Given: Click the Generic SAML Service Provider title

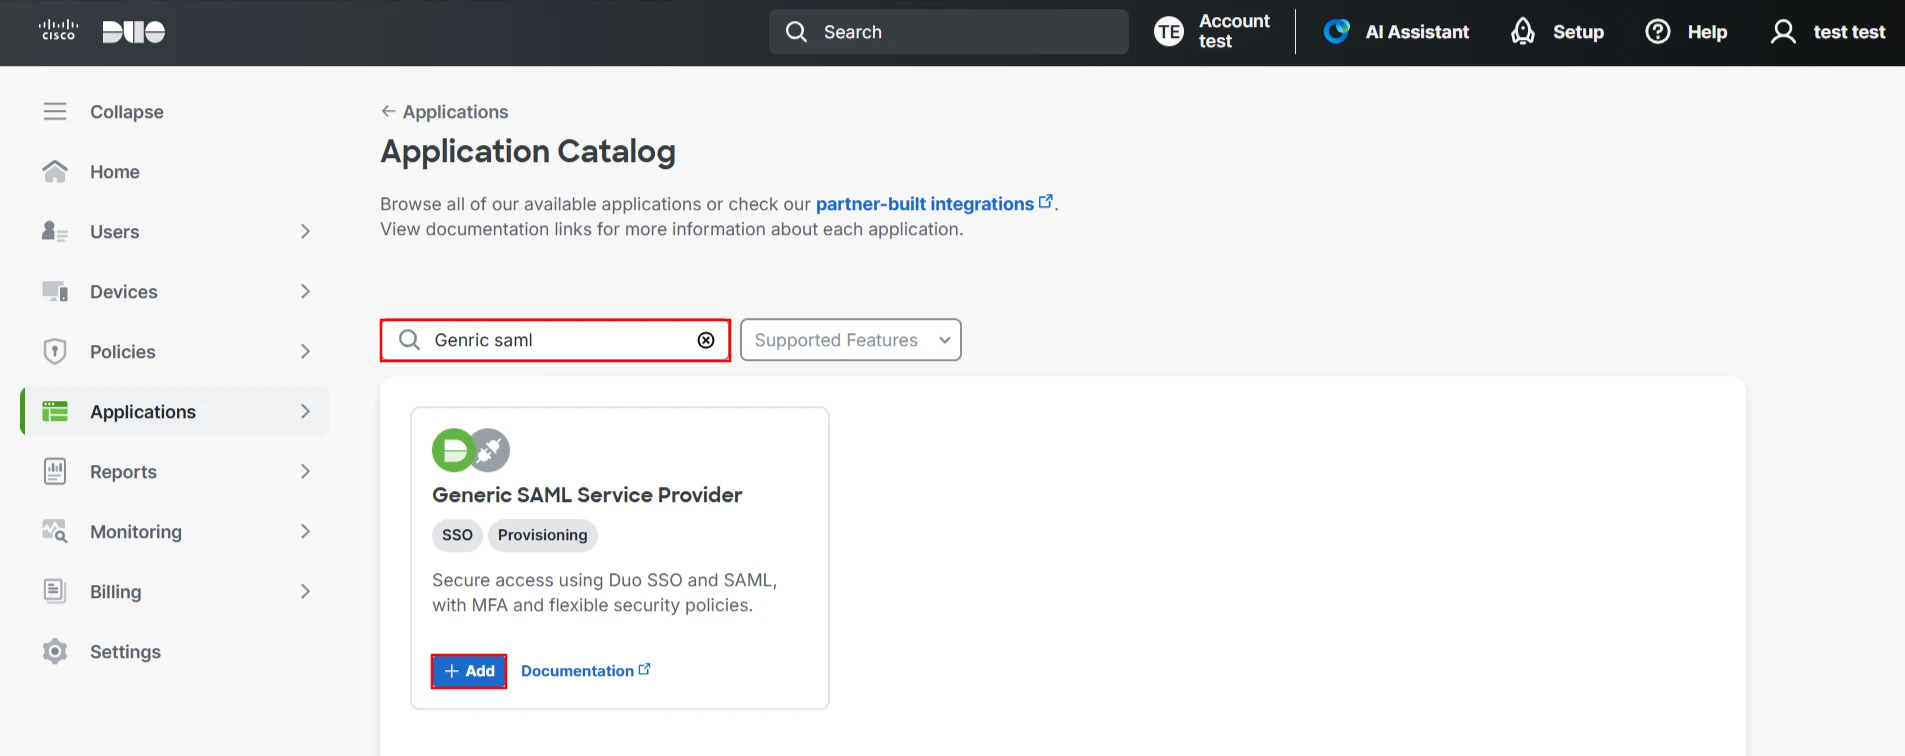Looking at the screenshot, I should point(587,495).
